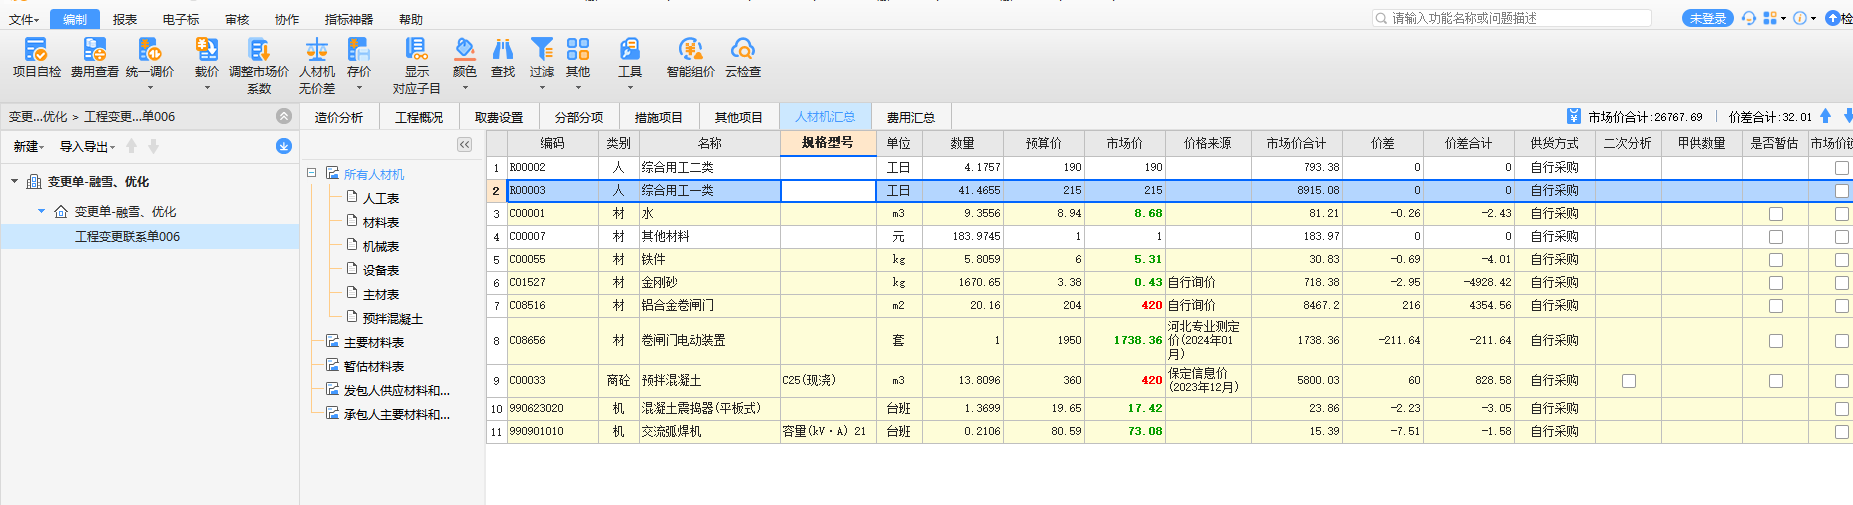Open the 报表 menu tab

[x=125, y=19]
